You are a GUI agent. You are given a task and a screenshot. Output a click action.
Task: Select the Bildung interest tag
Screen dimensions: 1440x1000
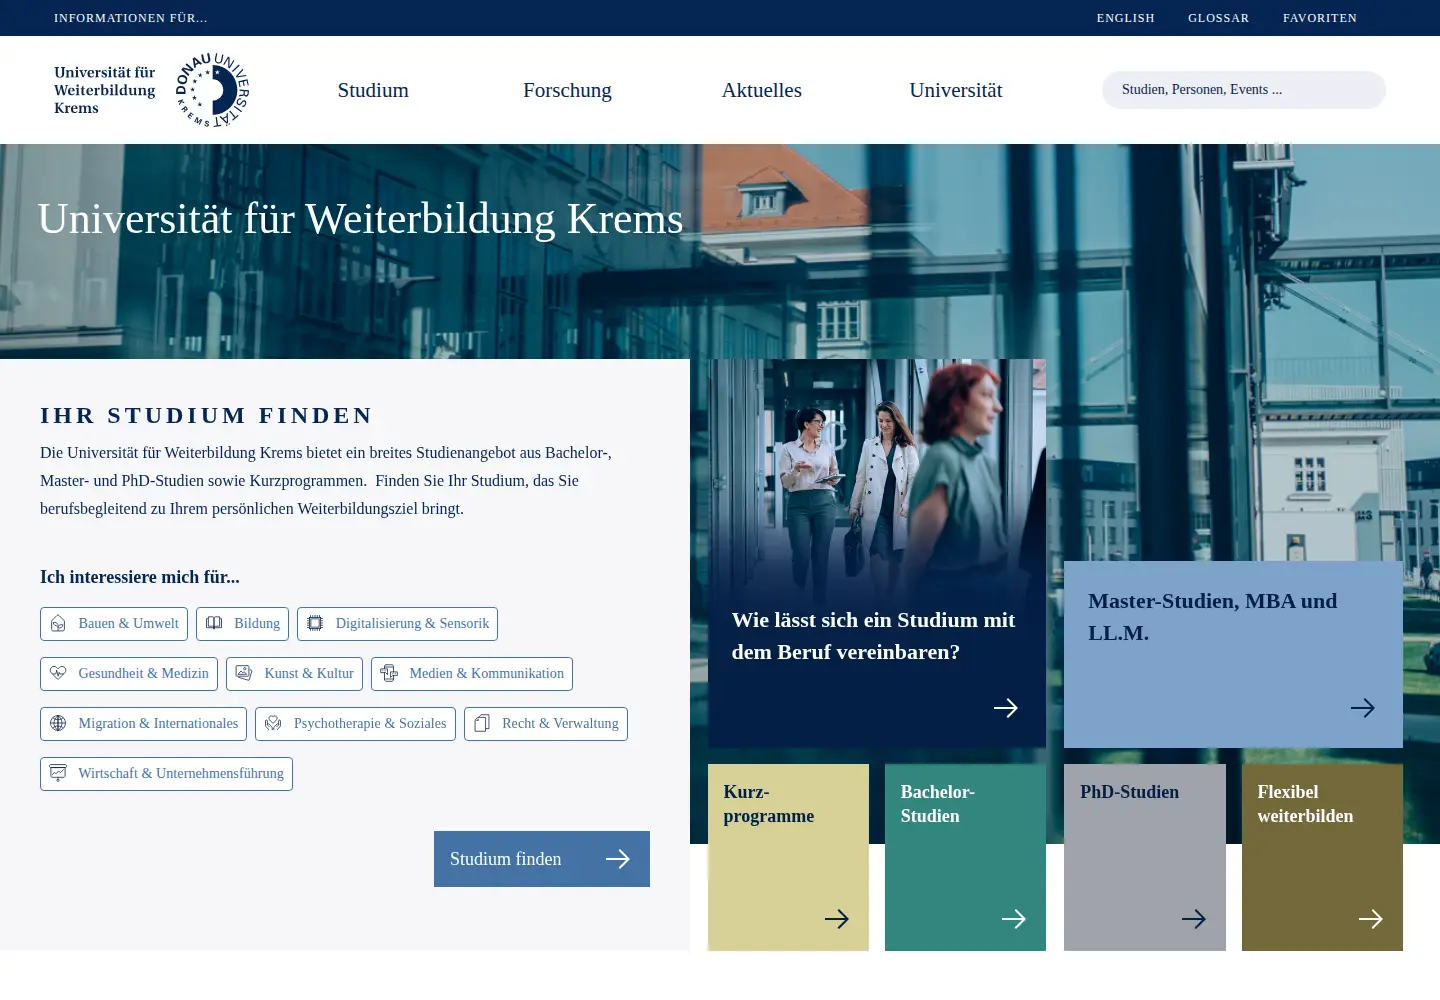click(243, 624)
